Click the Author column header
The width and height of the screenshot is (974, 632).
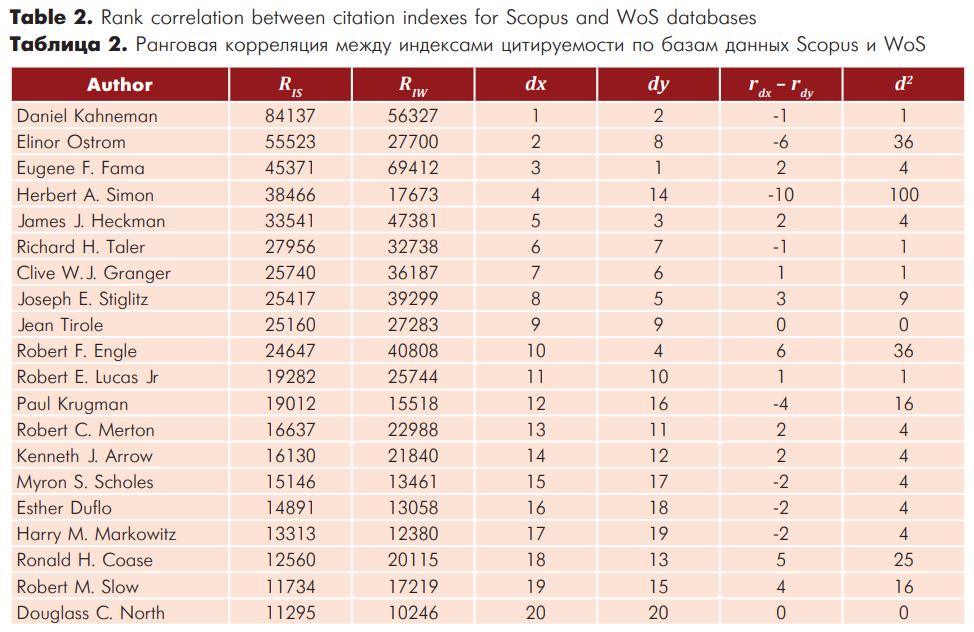point(119,85)
